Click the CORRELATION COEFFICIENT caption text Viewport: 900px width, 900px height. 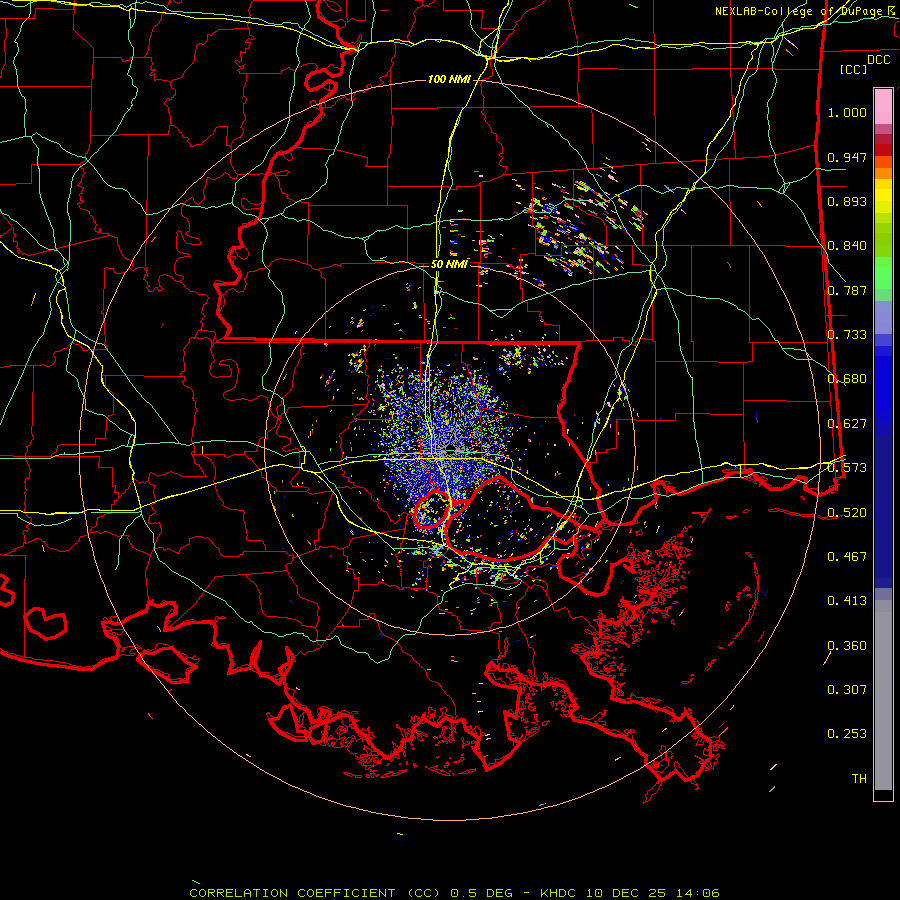pos(292,893)
